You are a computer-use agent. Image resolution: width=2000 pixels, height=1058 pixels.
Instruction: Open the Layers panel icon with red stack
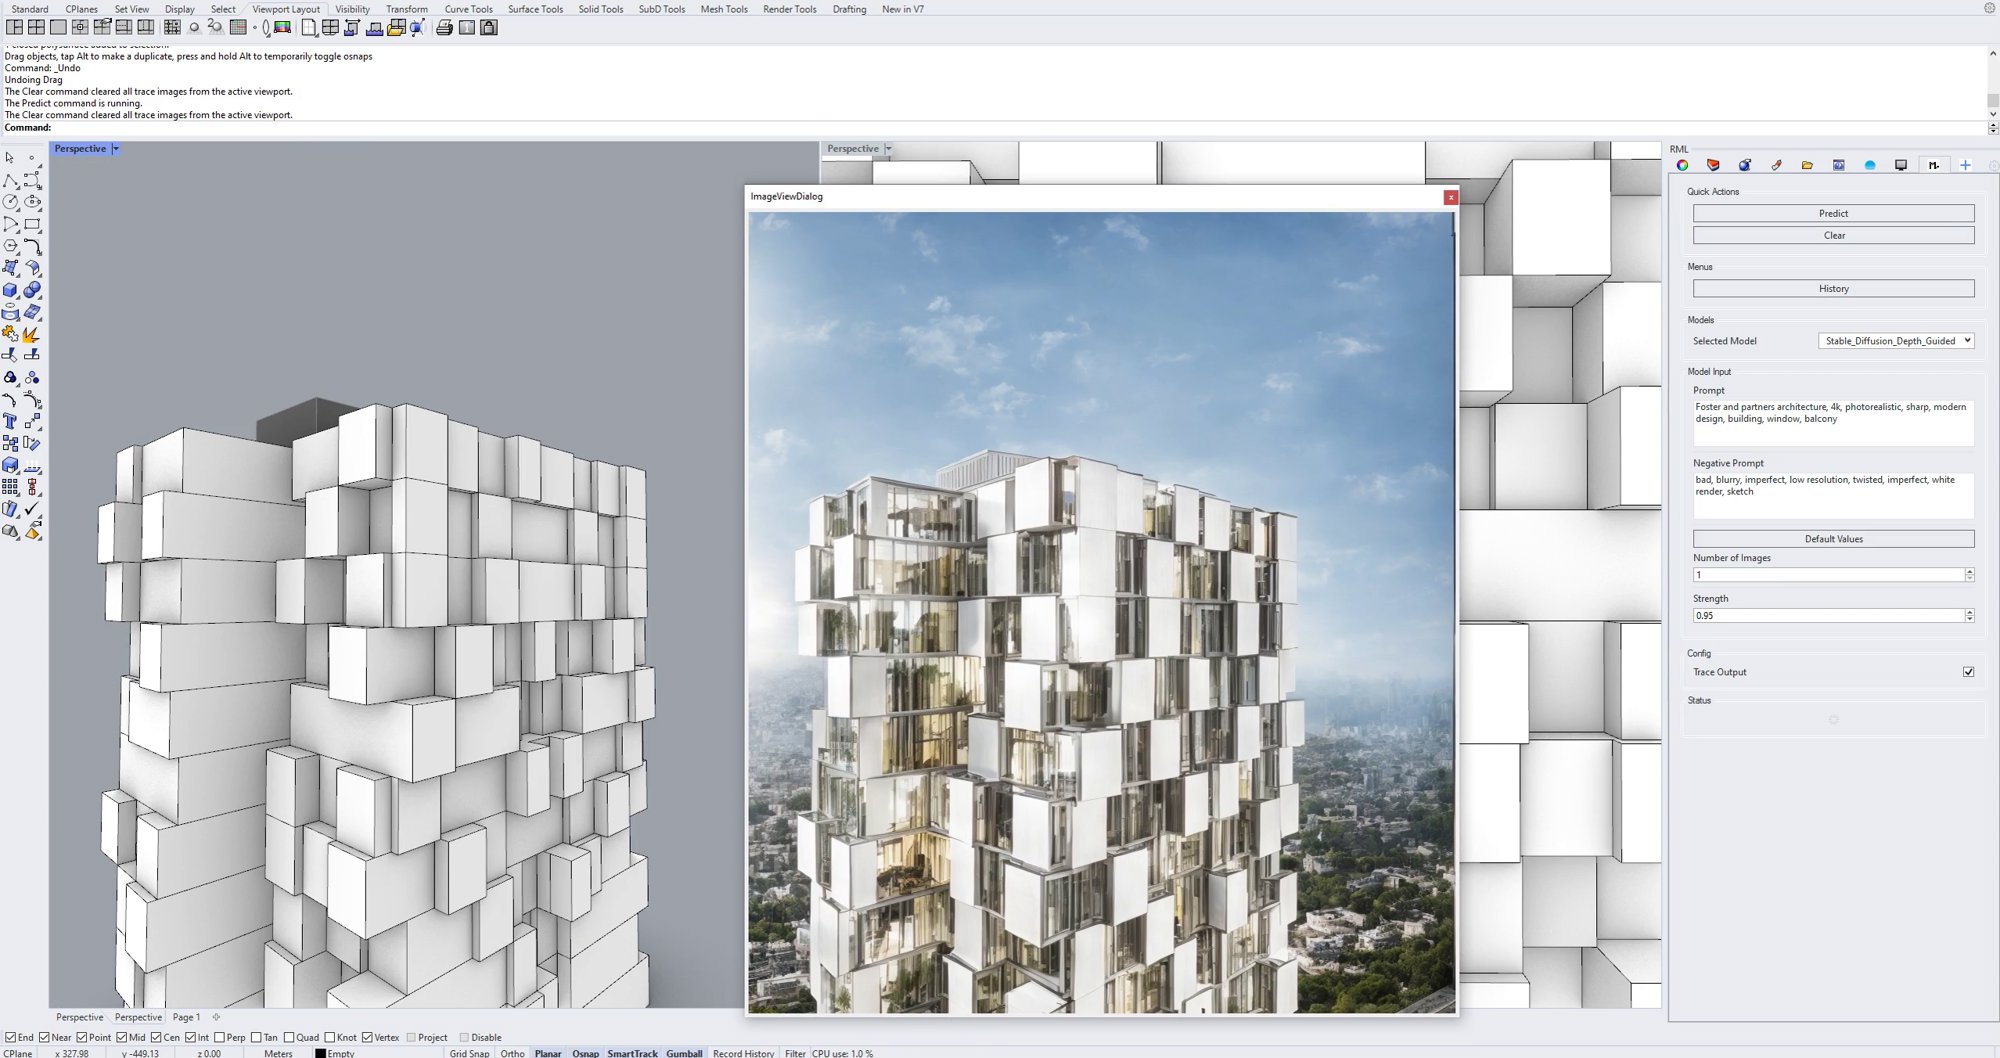(1713, 165)
